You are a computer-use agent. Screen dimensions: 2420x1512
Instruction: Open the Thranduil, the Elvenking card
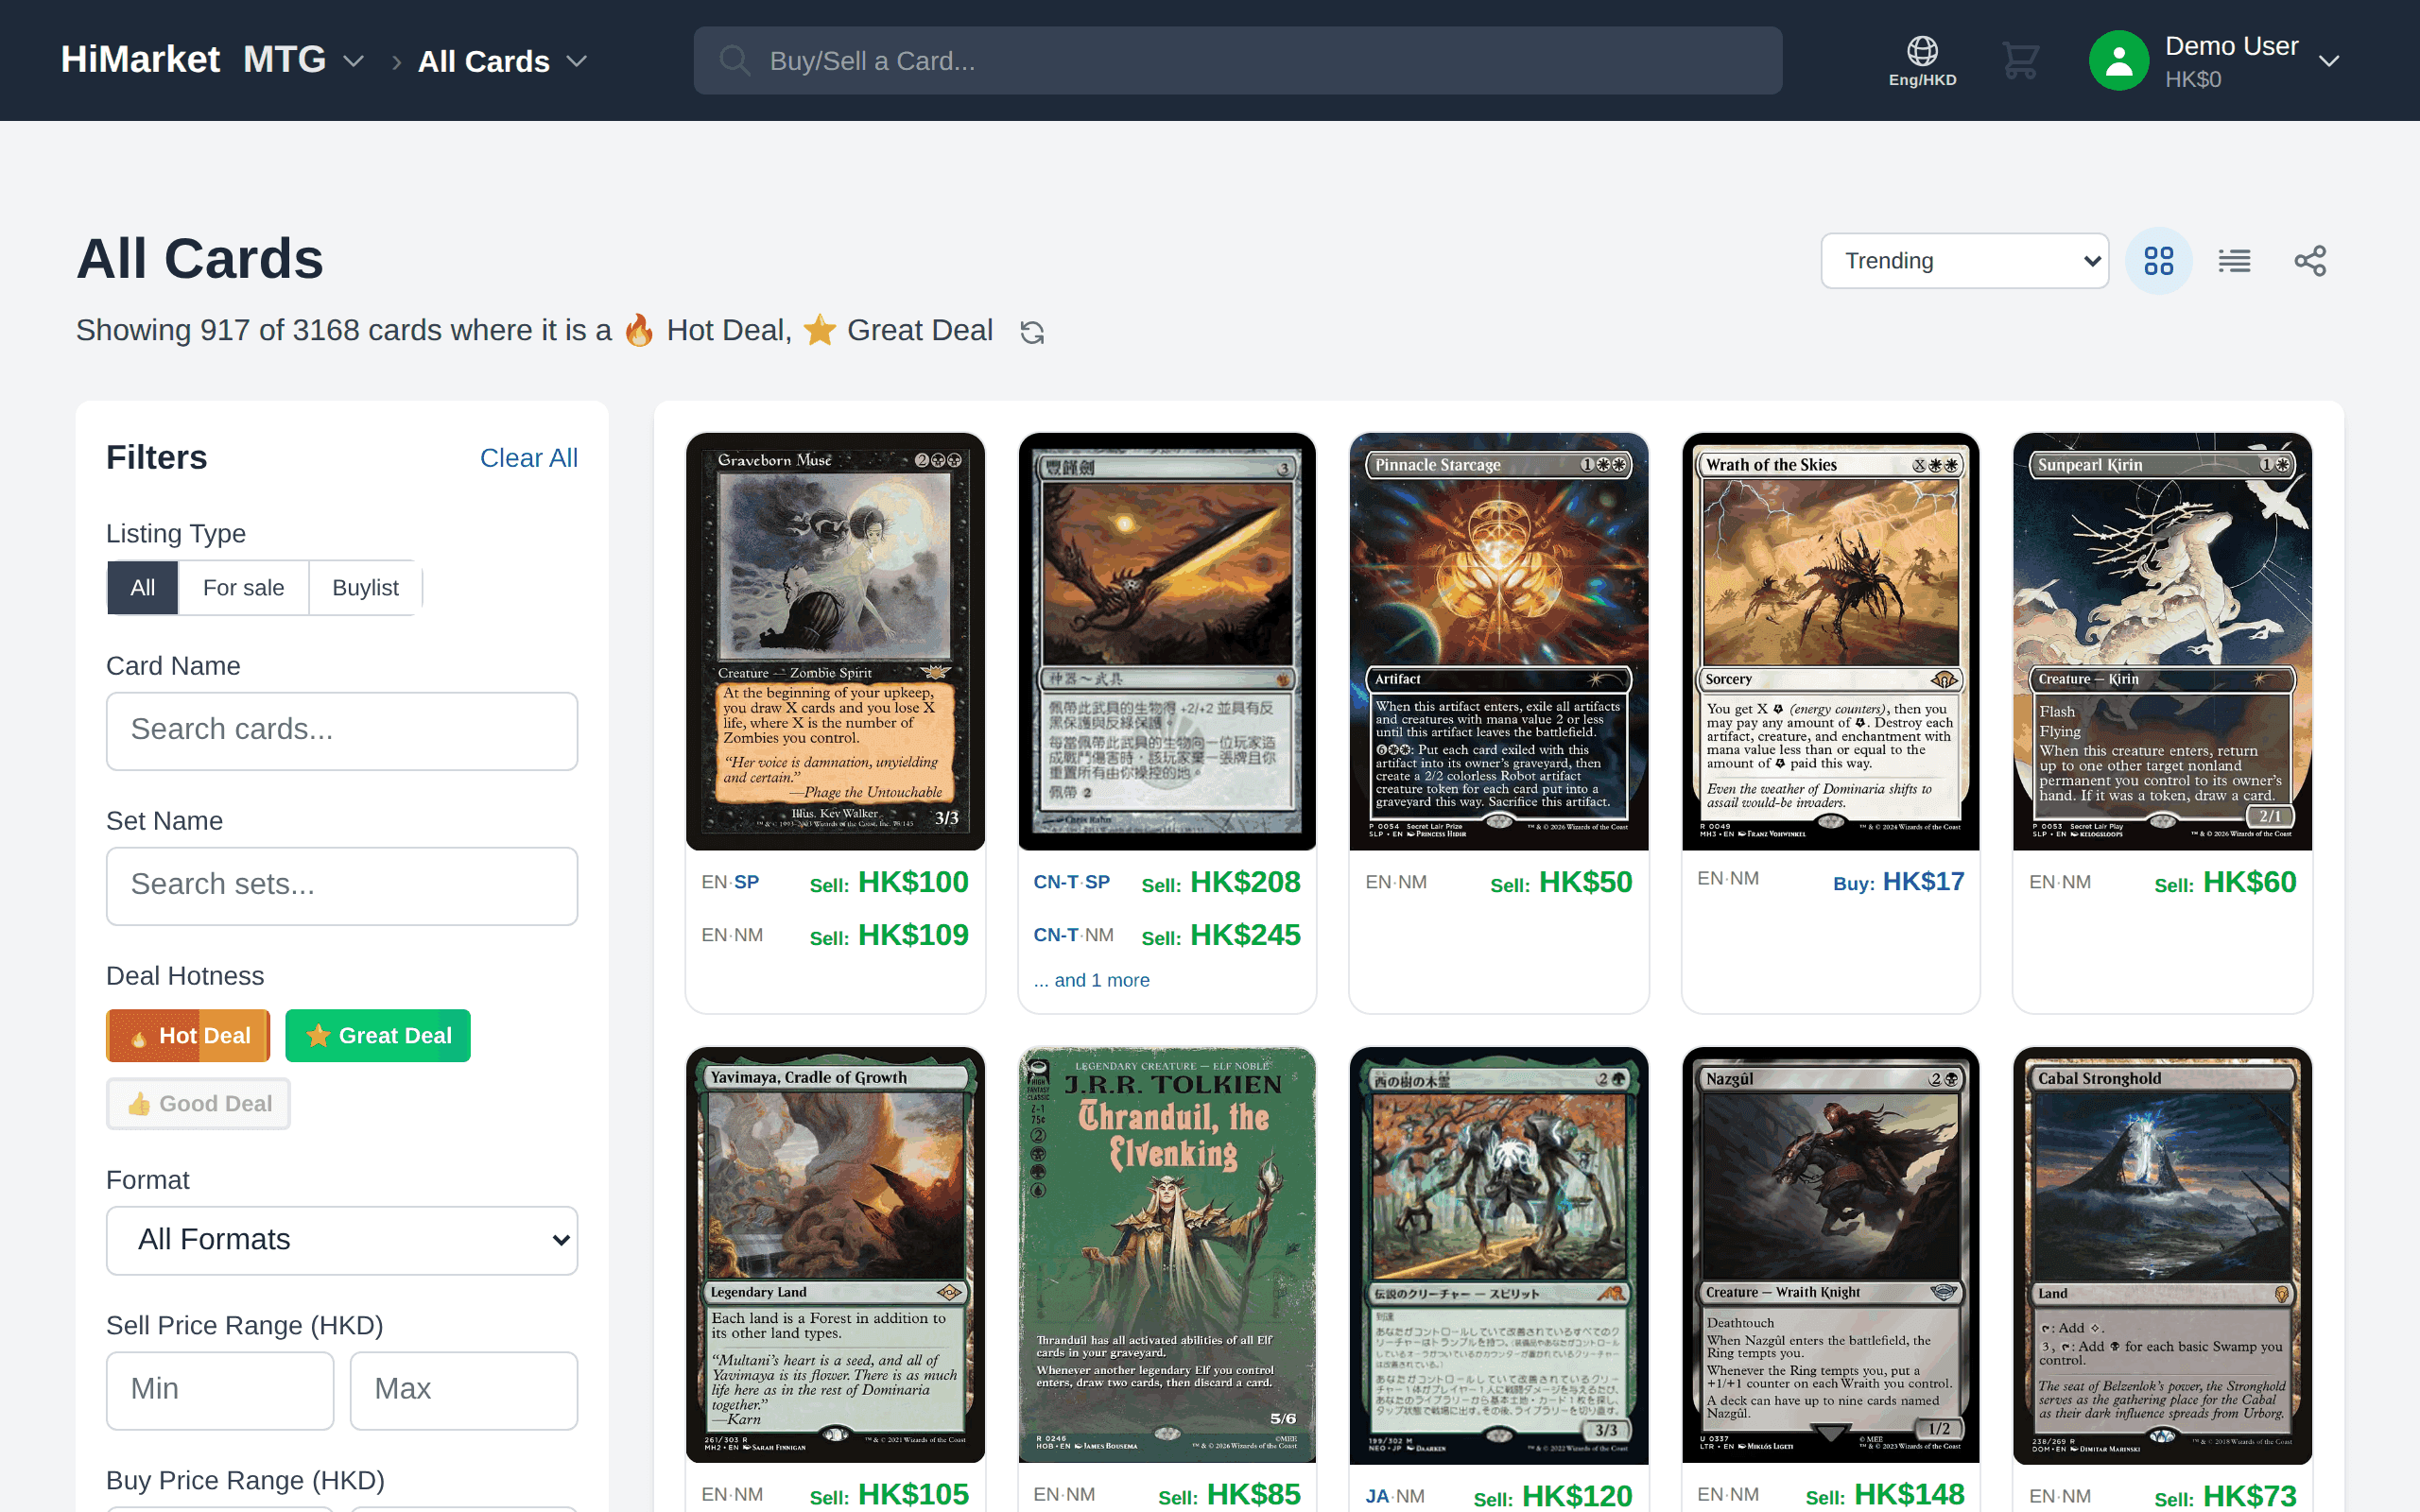pyautogui.click(x=1167, y=1255)
